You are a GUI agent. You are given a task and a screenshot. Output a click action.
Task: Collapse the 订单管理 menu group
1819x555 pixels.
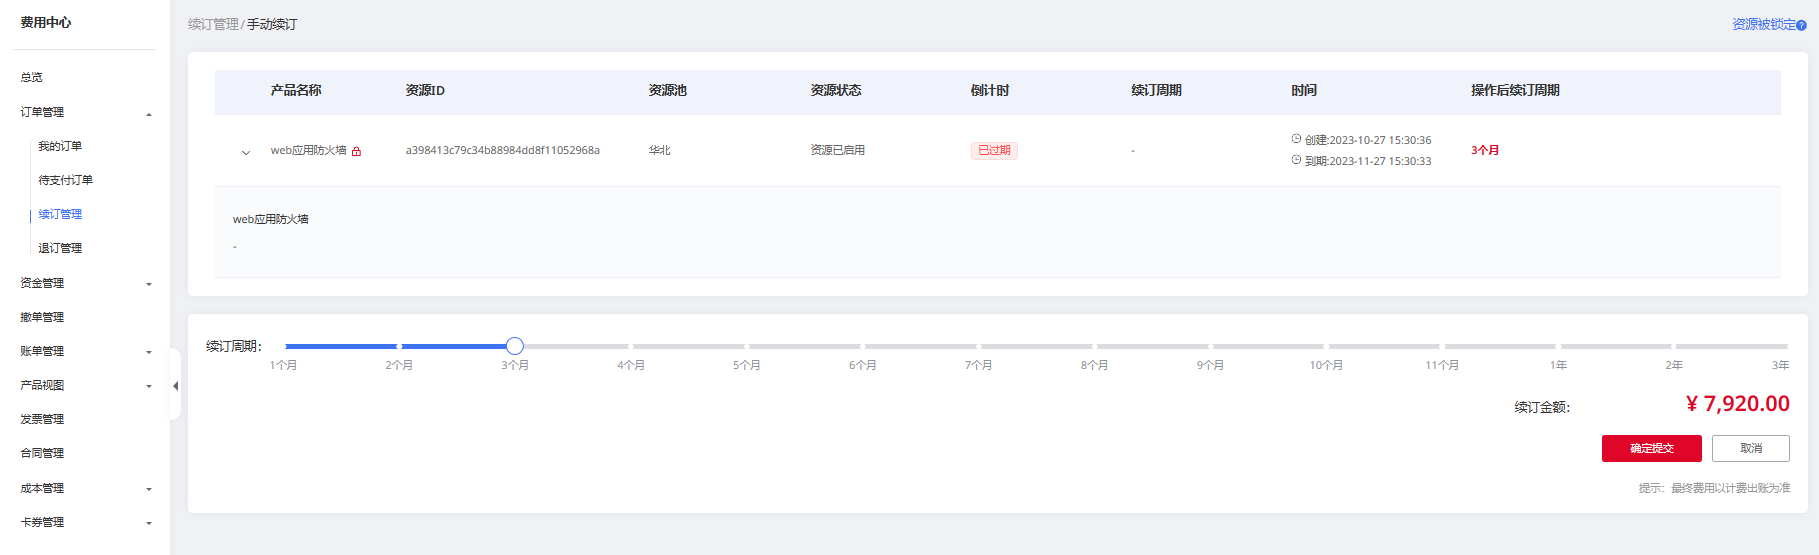tap(149, 113)
